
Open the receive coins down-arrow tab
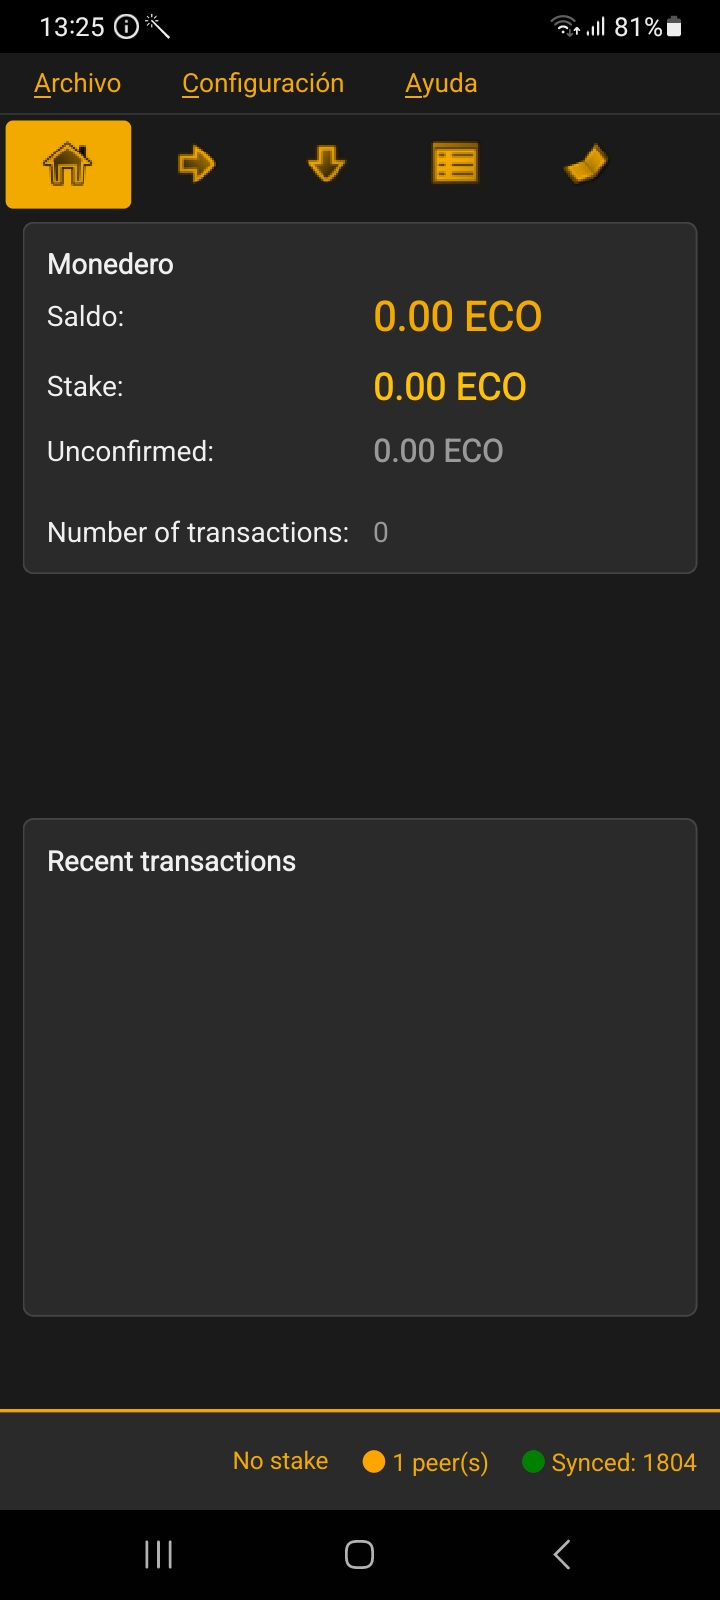click(x=326, y=164)
